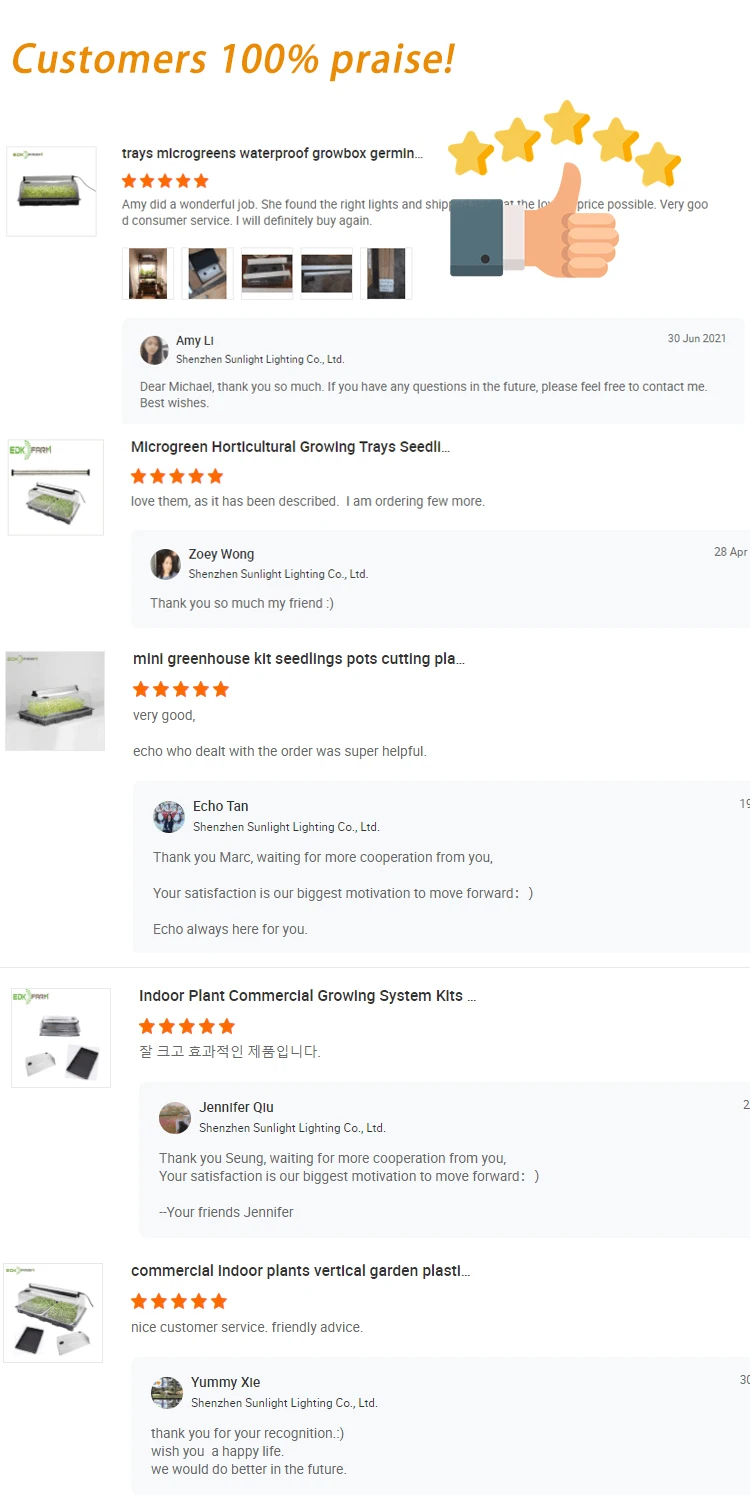Open Amy Li's profile avatar
The height and width of the screenshot is (1500, 750).
pyautogui.click(x=154, y=350)
